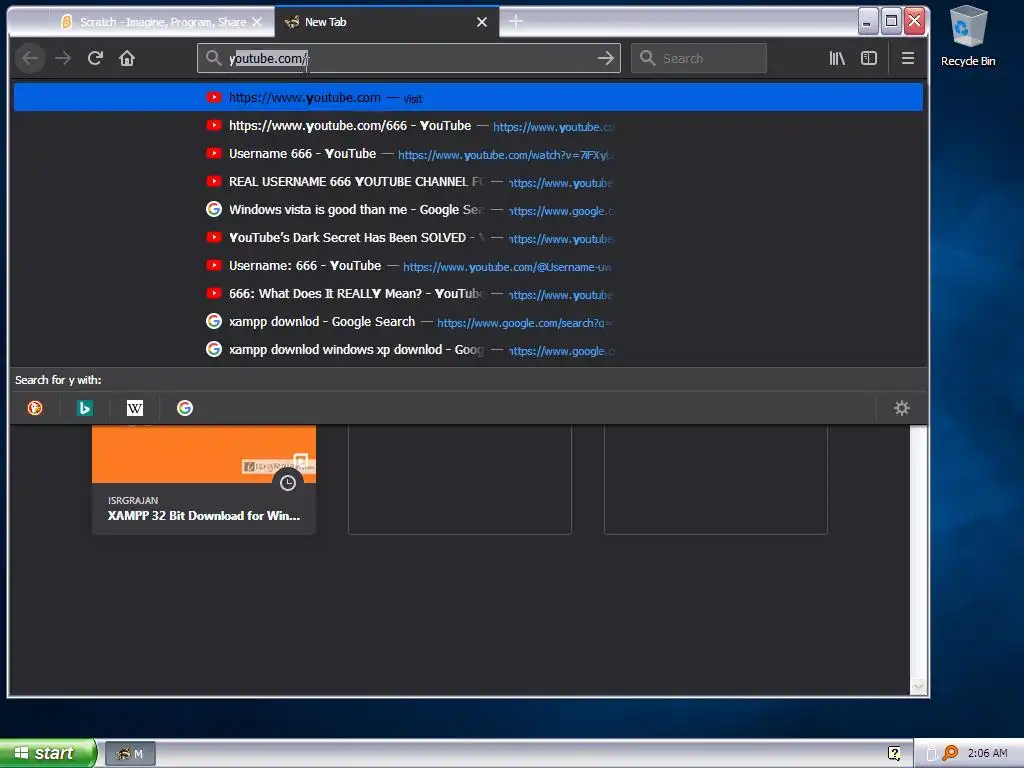The image size is (1024, 768).
Task: Search with Bing one-off icon
Action: (85, 408)
